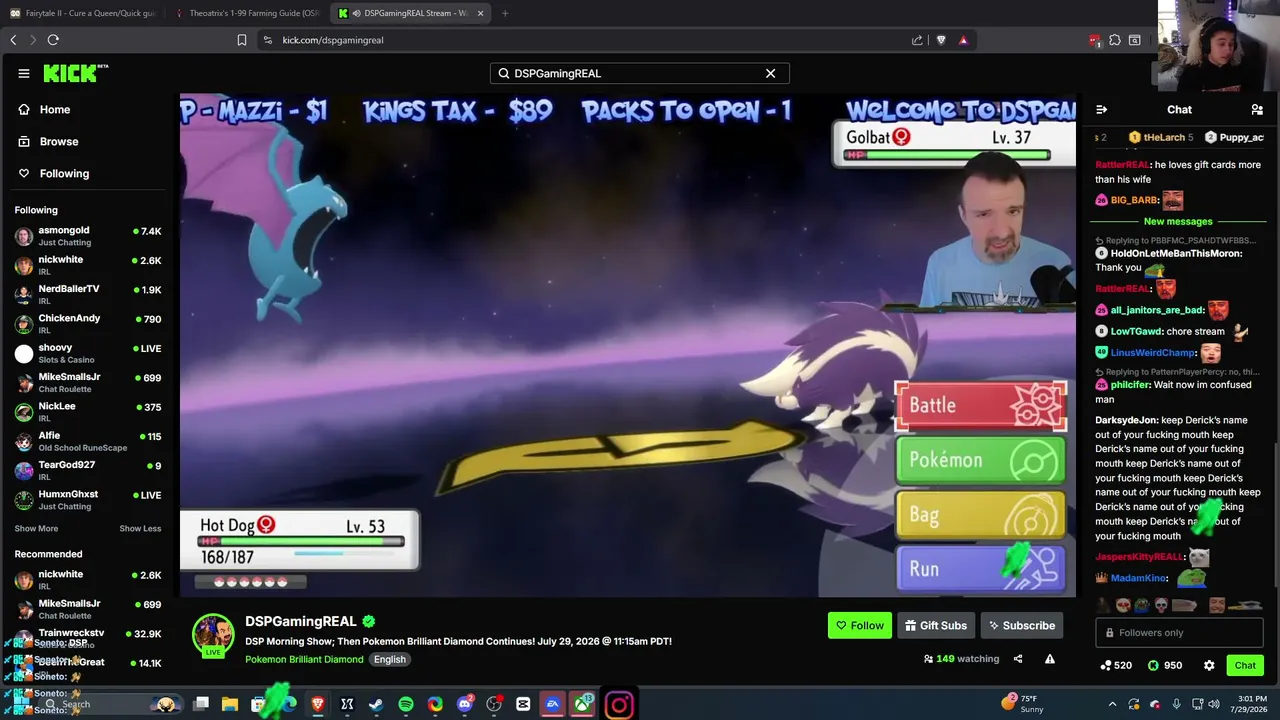
Task: Open the Xbox app in taskbar
Action: [x=582, y=704]
